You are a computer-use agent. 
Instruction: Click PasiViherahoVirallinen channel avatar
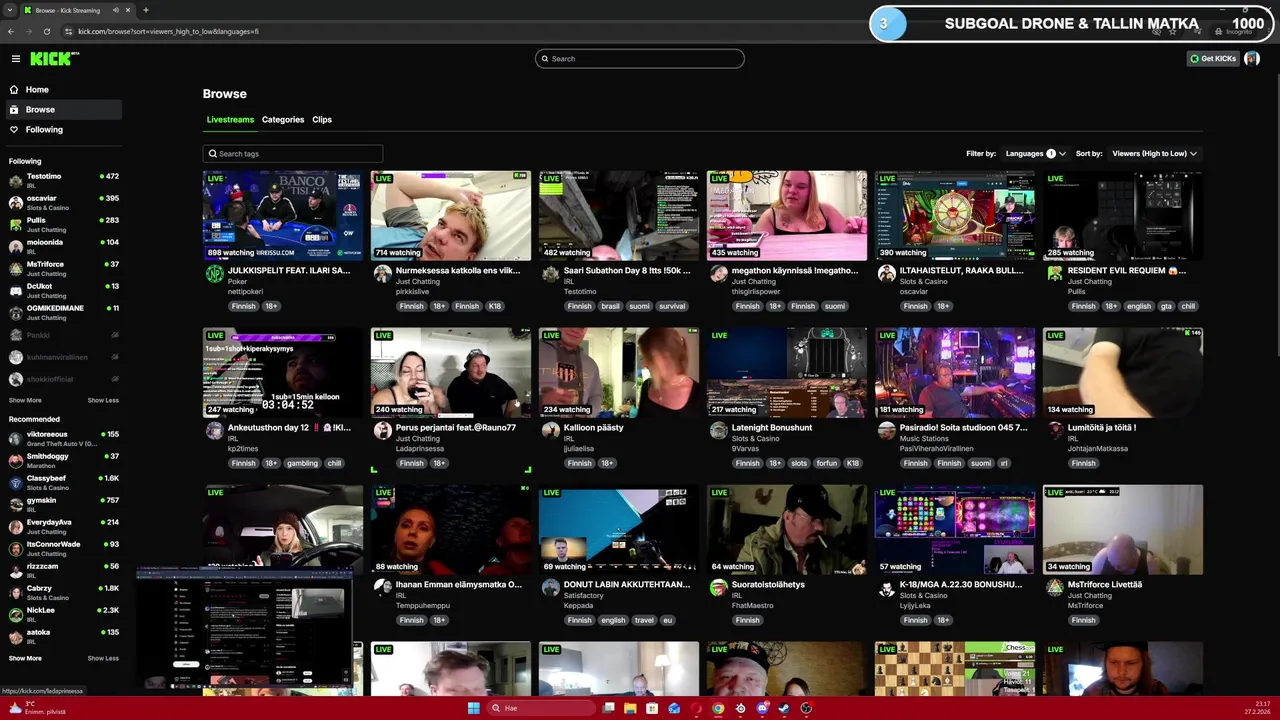tap(886, 432)
